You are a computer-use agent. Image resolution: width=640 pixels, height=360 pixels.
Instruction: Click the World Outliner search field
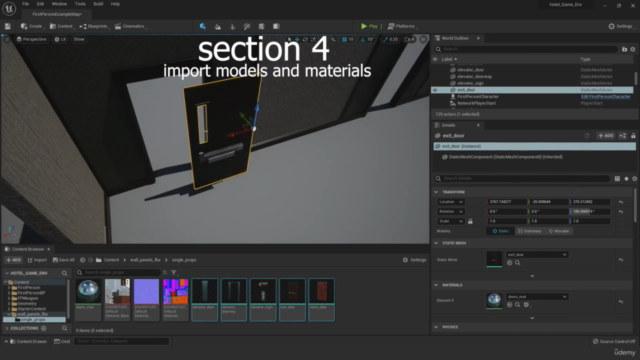pos(527,49)
